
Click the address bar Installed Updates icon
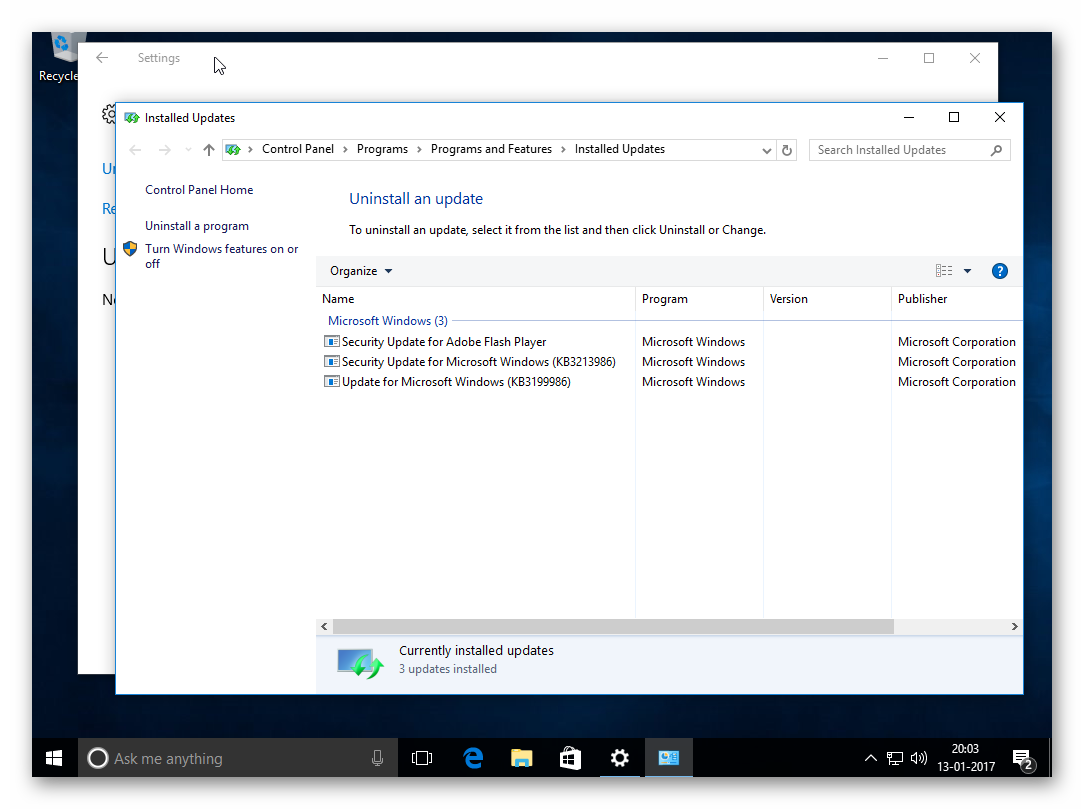click(234, 149)
